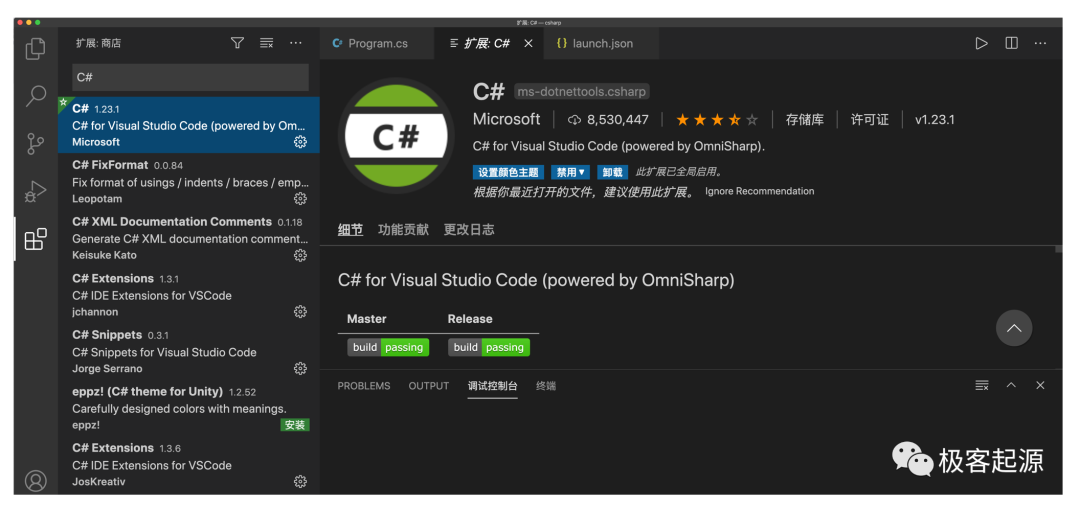This screenshot has height=509, width=1080.
Task: Select the C# FixFormat extension entry
Action: (x=189, y=181)
